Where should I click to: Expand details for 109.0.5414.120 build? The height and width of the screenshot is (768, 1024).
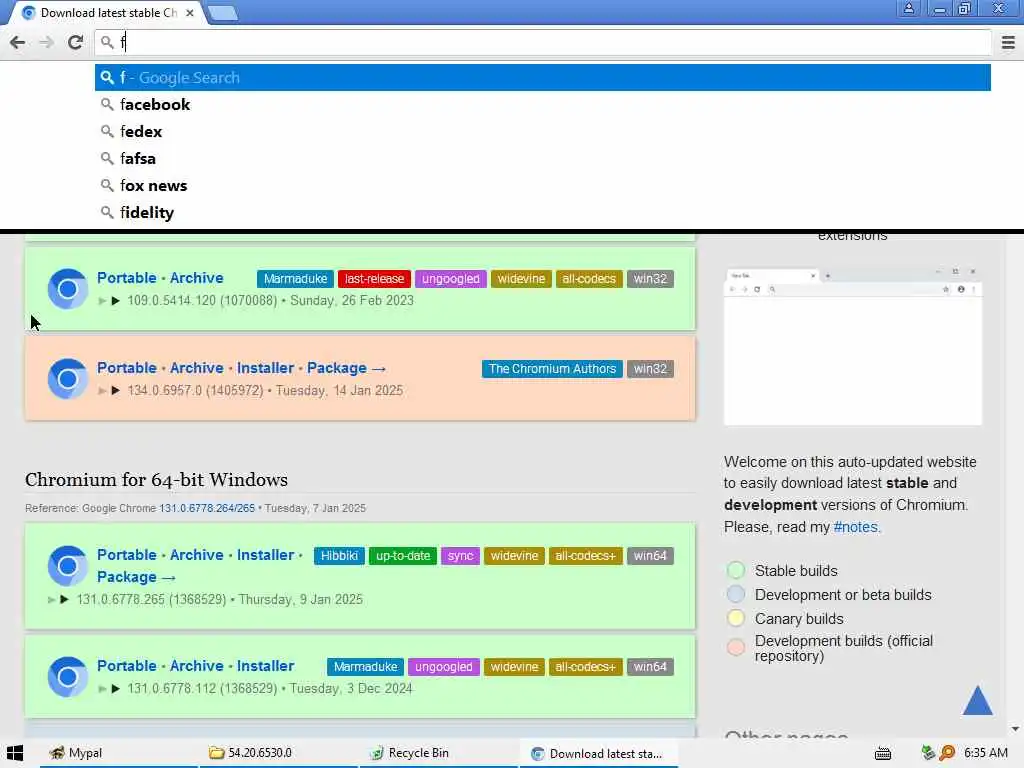[x=116, y=300]
